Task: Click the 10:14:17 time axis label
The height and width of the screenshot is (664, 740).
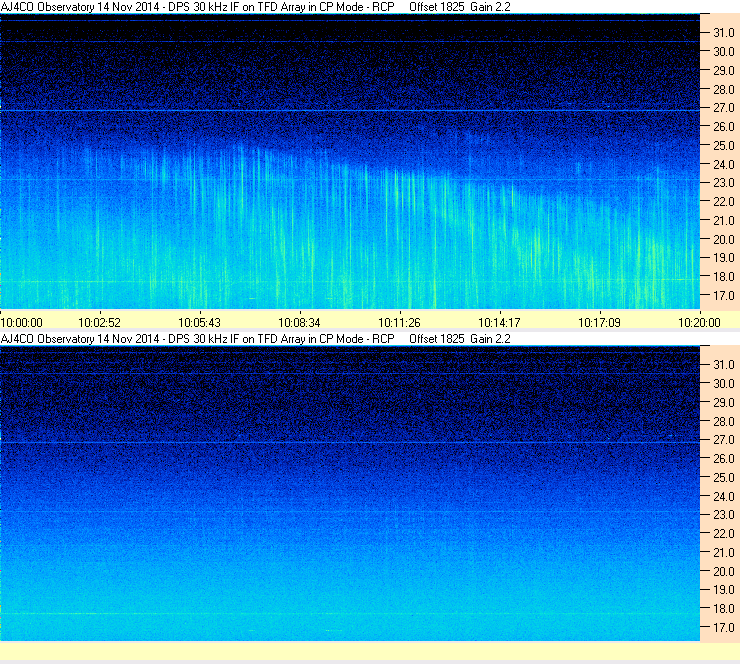Action: point(499,323)
